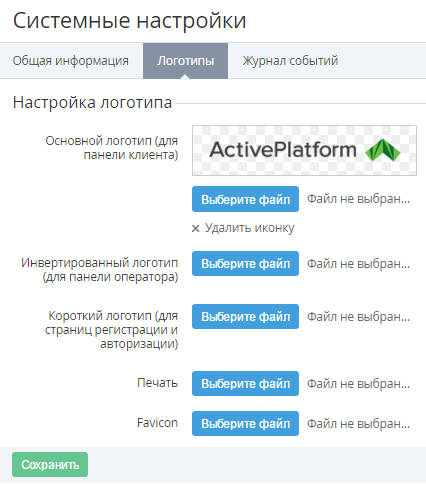The height and width of the screenshot is (489, 426).
Task: Click the file status text beside Favicon
Action: tap(358, 424)
